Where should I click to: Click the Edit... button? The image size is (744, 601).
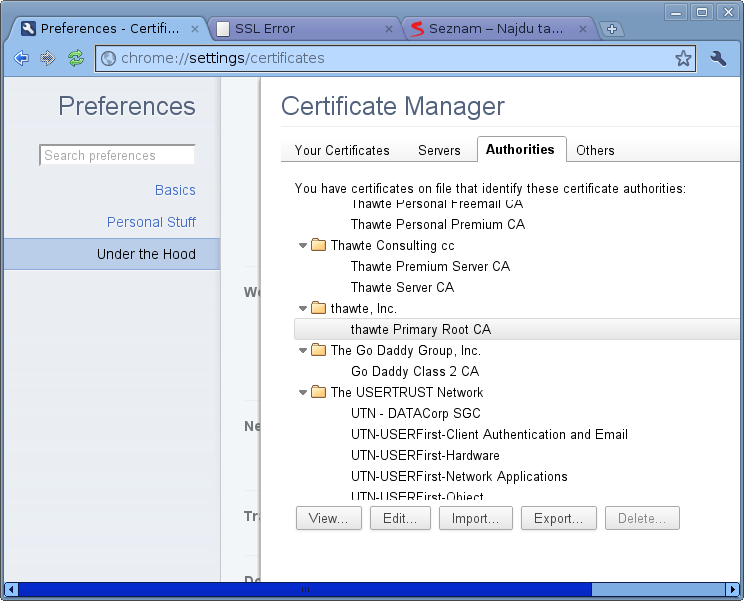(400, 518)
